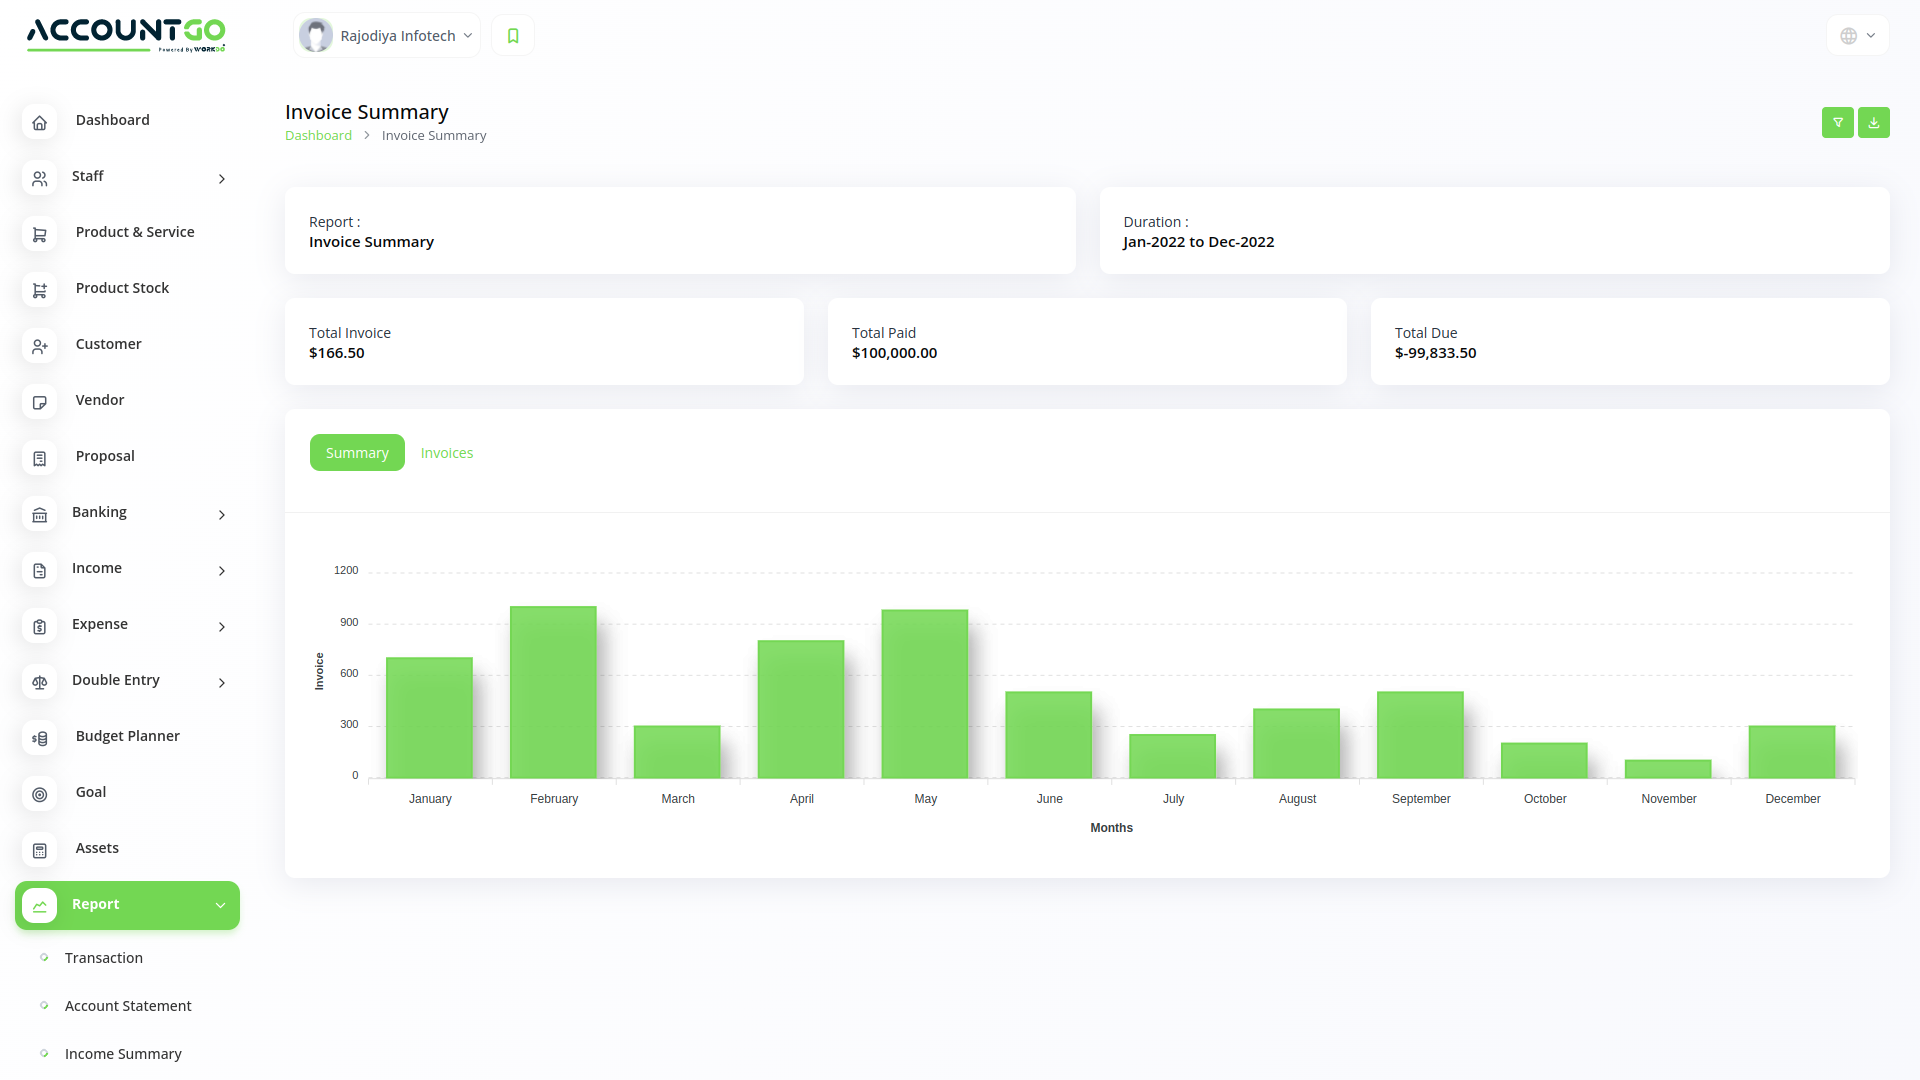Open the Rajodiya Infotech company dropdown
This screenshot has height=1080, width=1920.
(386, 34)
